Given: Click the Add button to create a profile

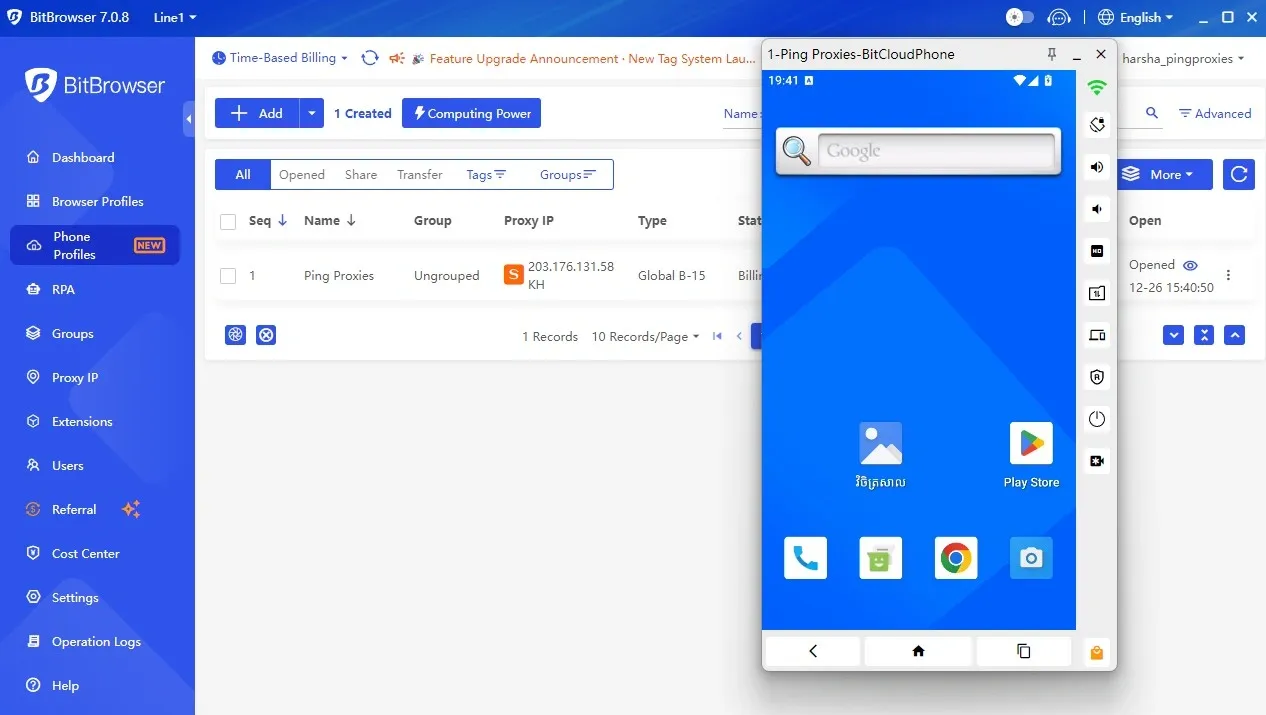Looking at the screenshot, I should coord(257,113).
